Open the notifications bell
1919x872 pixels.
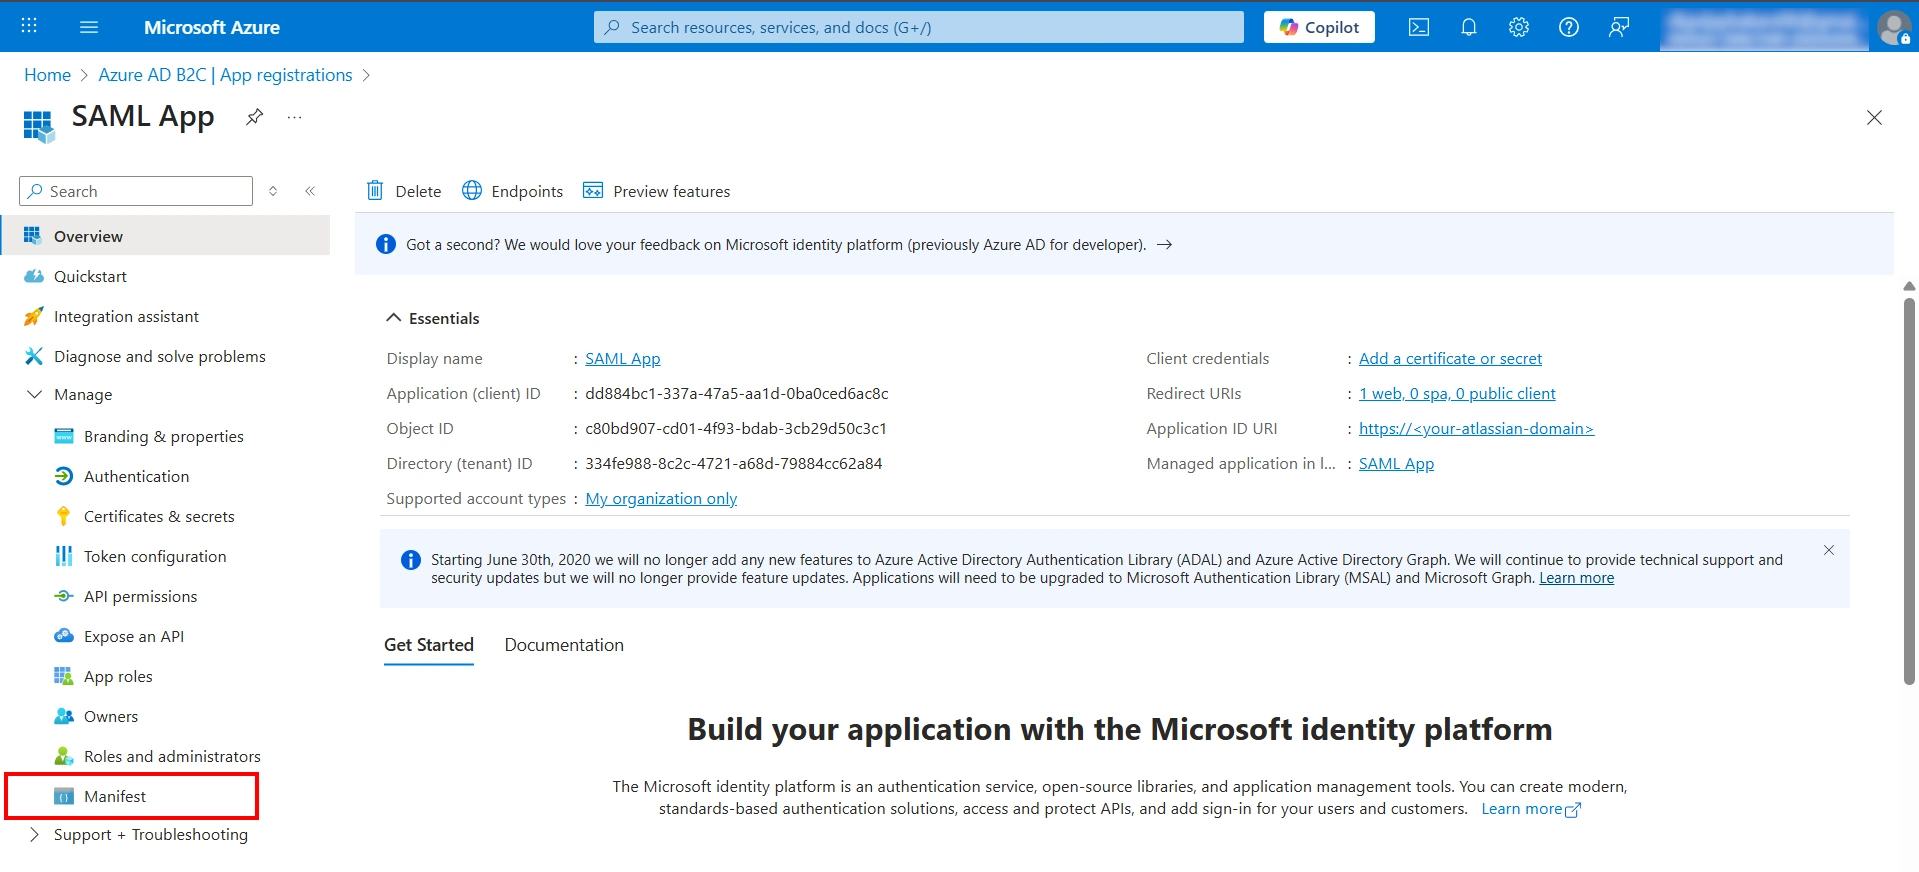click(x=1468, y=27)
